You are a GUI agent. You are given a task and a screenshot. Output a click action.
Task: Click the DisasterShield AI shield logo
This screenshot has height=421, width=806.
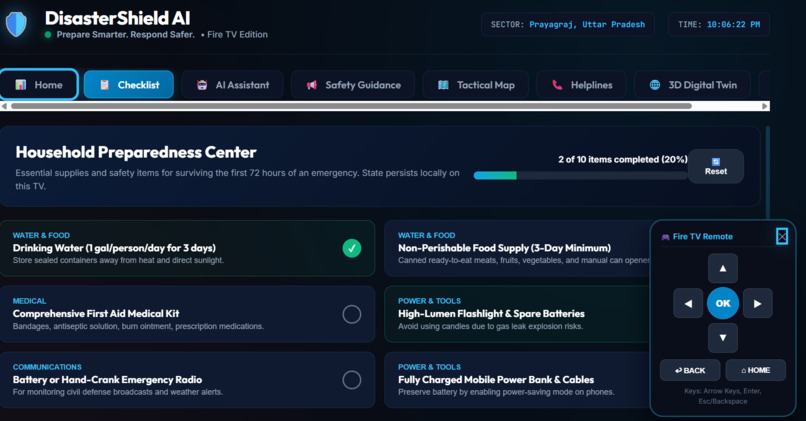[16, 24]
